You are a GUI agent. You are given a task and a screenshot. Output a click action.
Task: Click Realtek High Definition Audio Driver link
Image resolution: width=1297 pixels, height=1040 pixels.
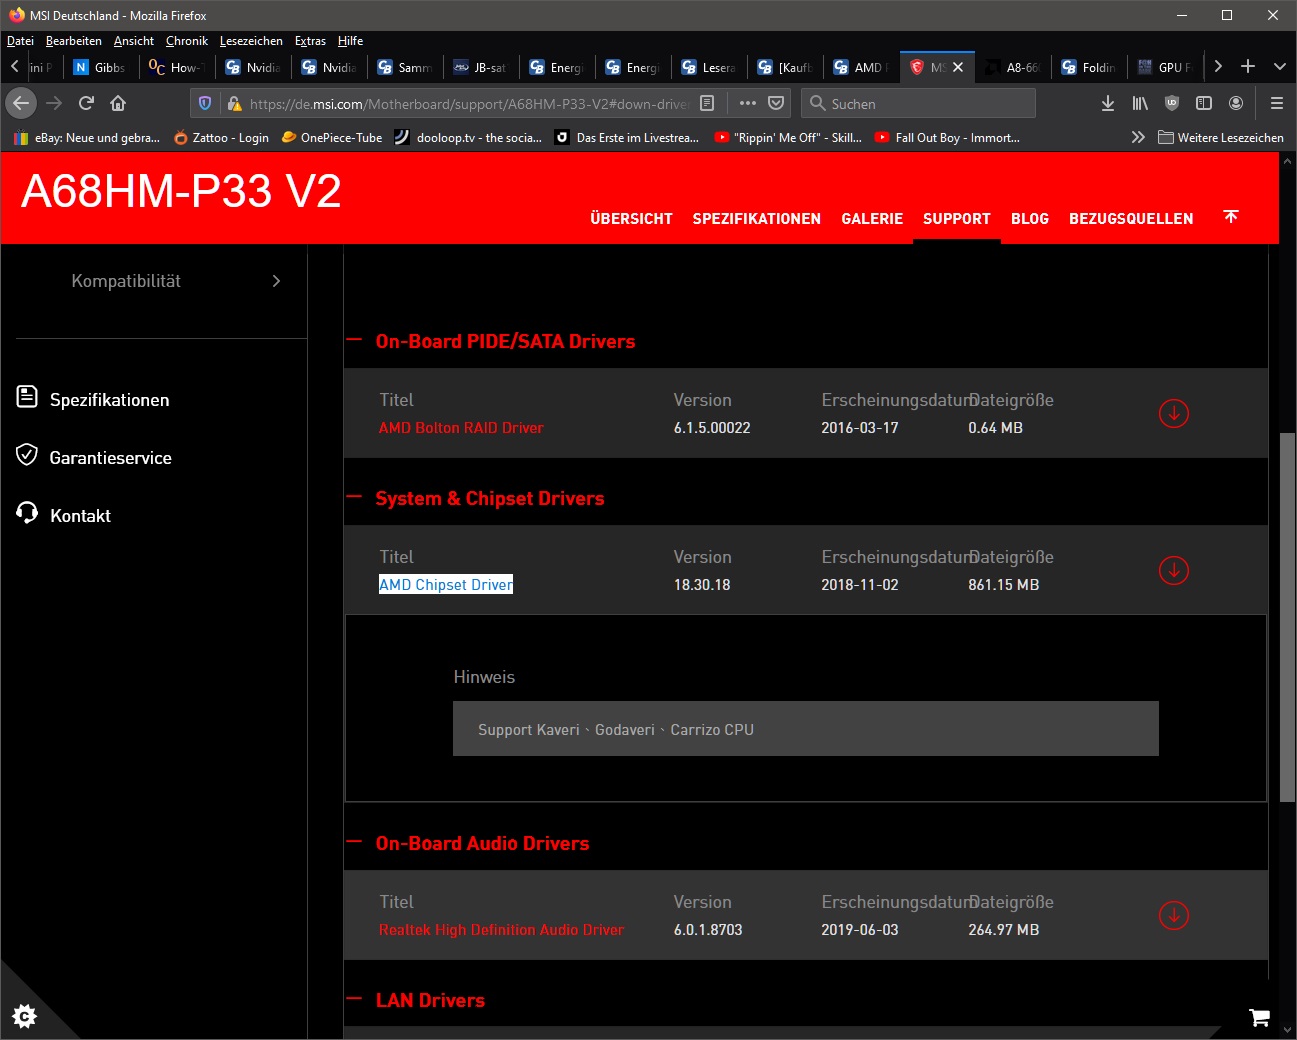pos(501,929)
